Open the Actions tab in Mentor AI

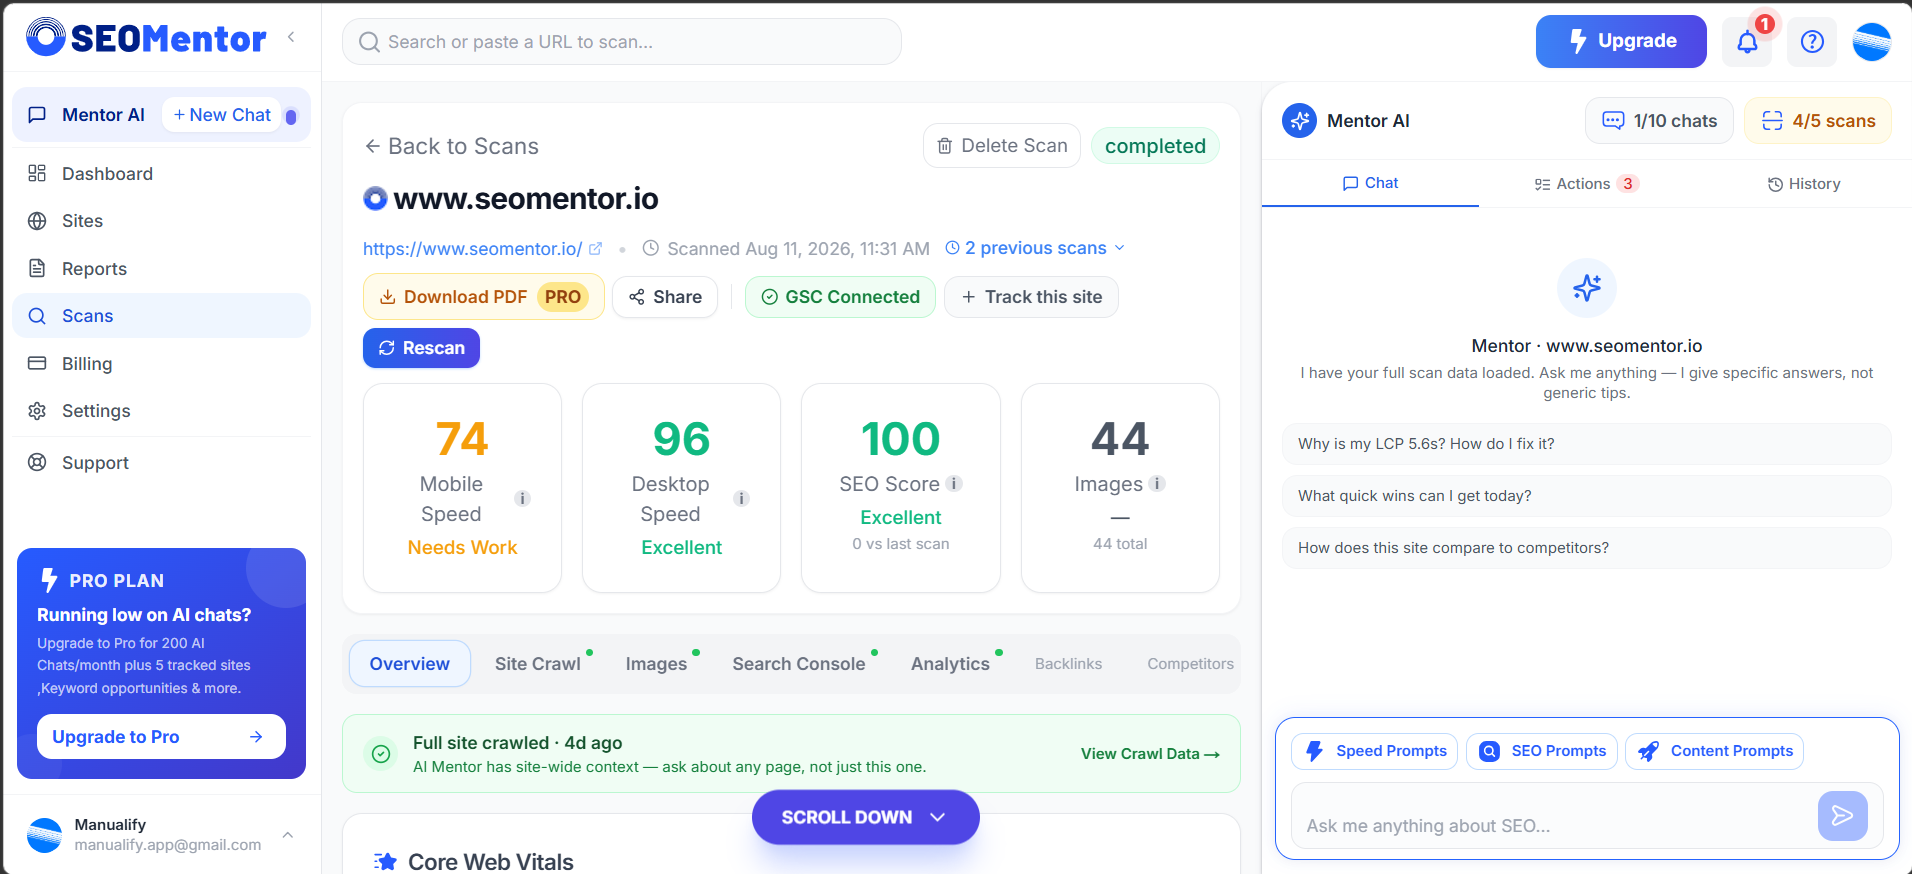[x=1587, y=184]
